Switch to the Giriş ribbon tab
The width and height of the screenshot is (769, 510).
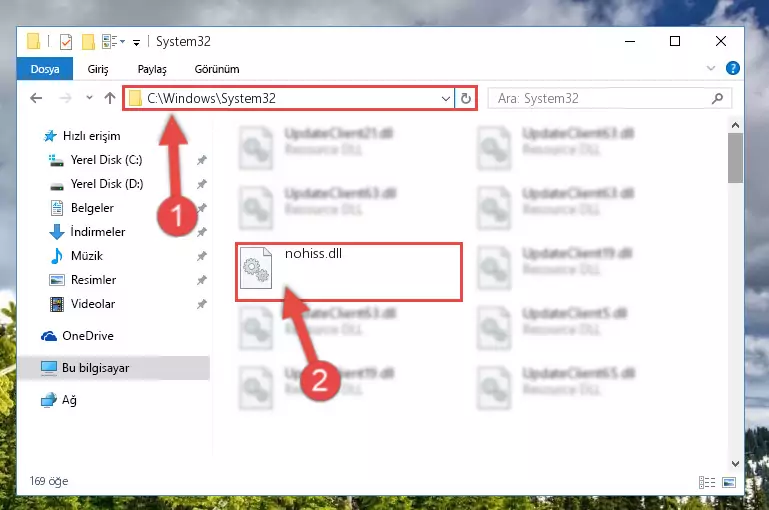pyautogui.click(x=98, y=69)
